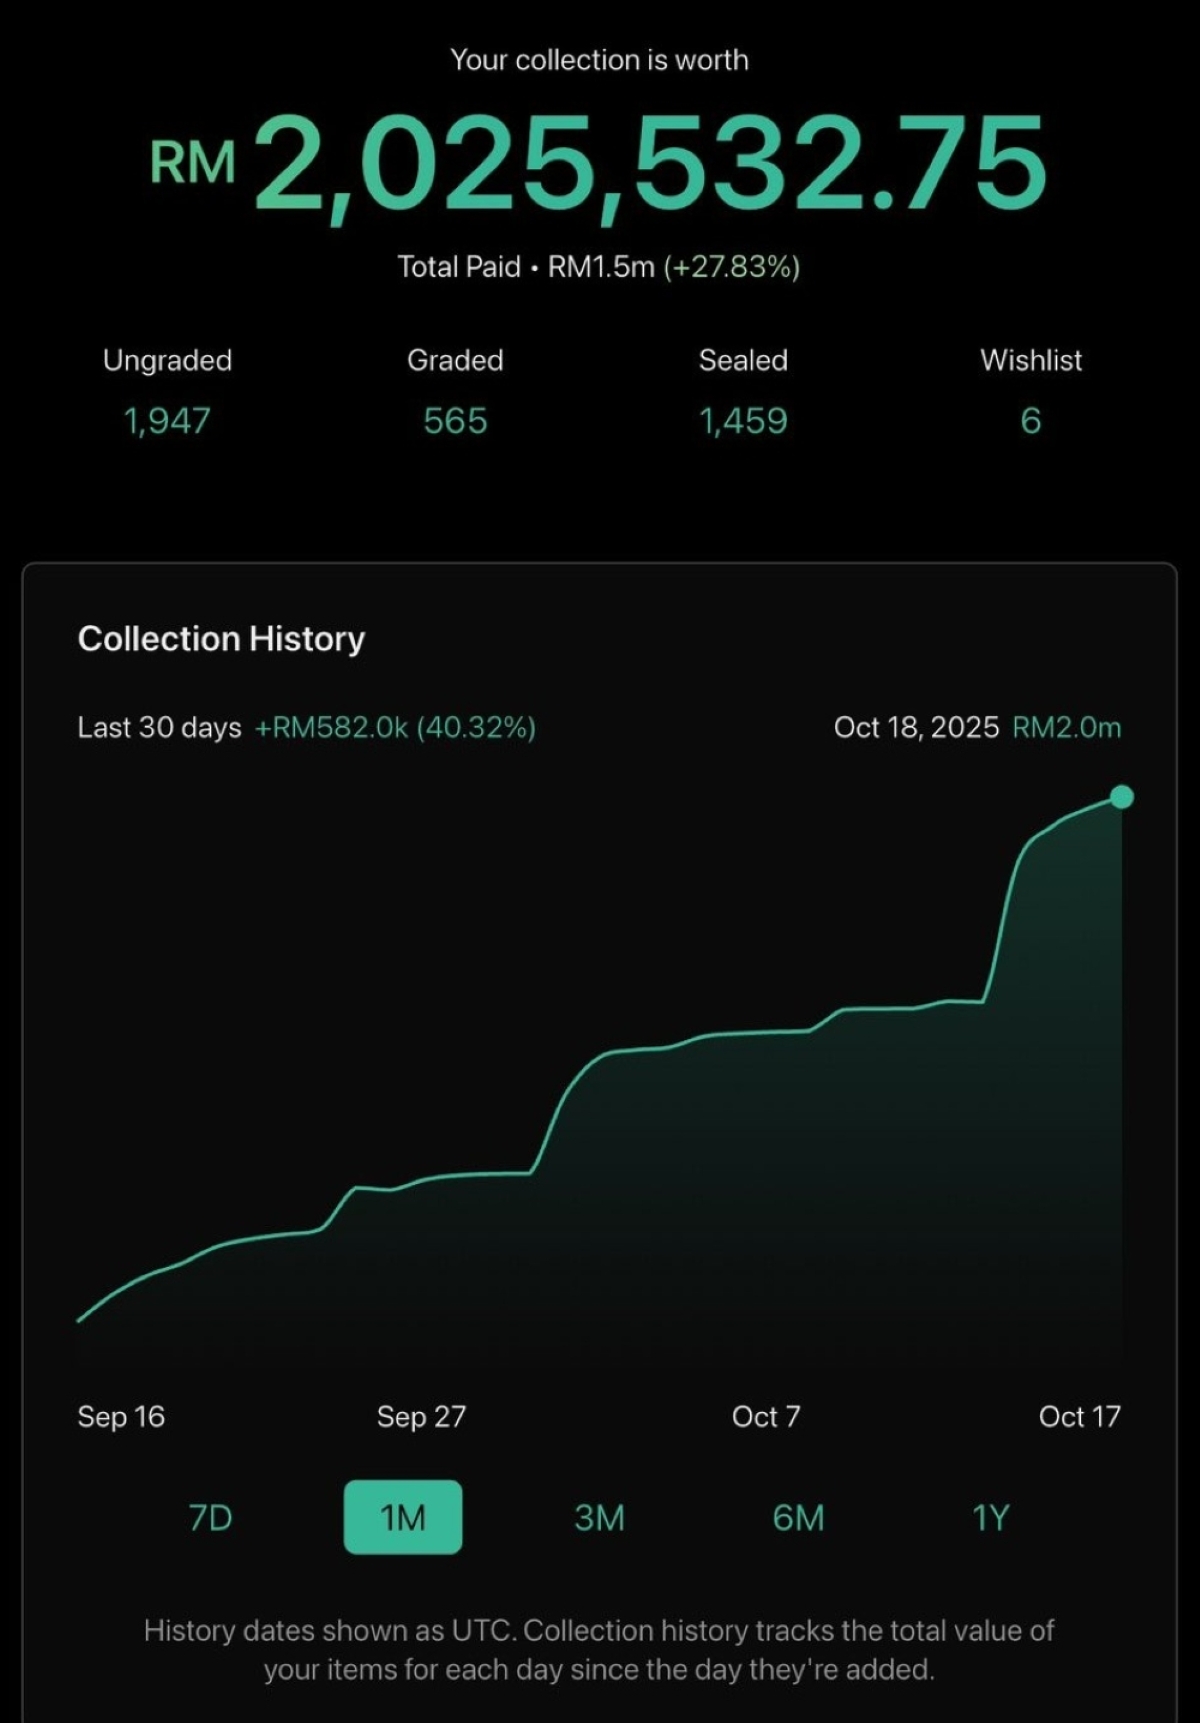Image resolution: width=1200 pixels, height=1723 pixels.
Task: View the 1Y collection history
Action: click(x=990, y=1517)
